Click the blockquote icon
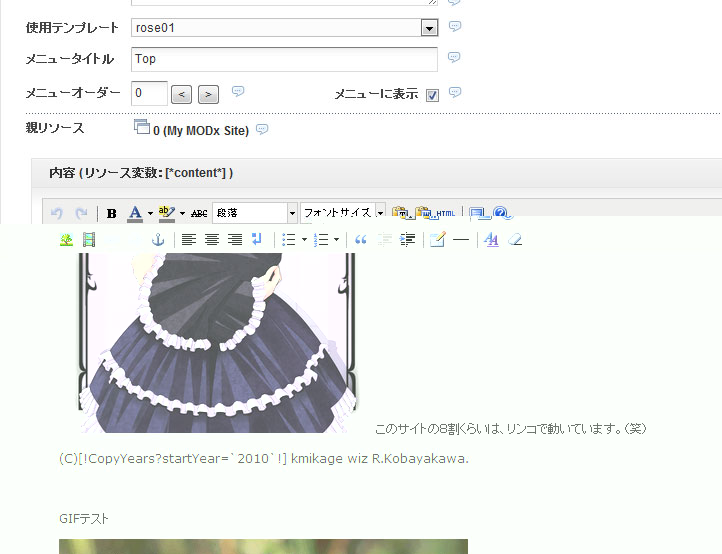Image resolution: width=722 pixels, height=554 pixels. (x=361, y=240)
